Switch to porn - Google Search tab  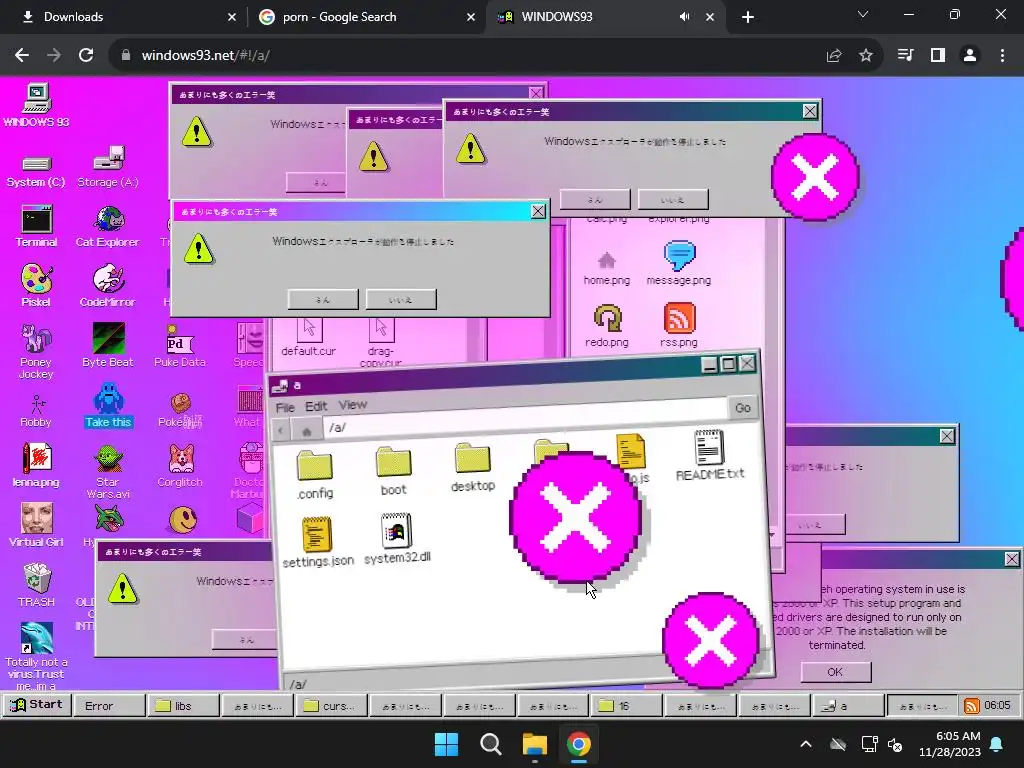click(367, 17)
